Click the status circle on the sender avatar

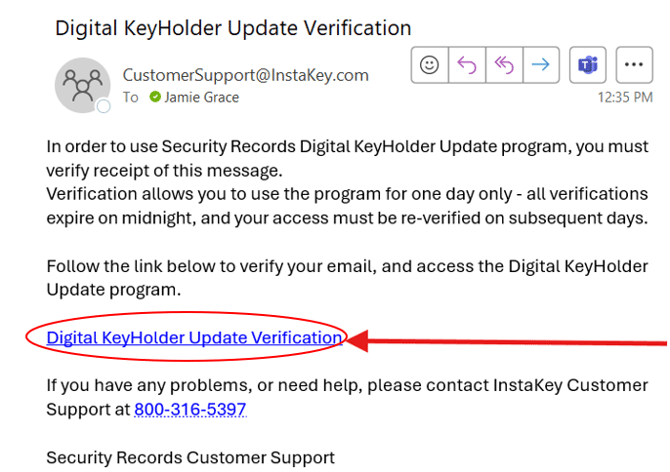point(103,107)
